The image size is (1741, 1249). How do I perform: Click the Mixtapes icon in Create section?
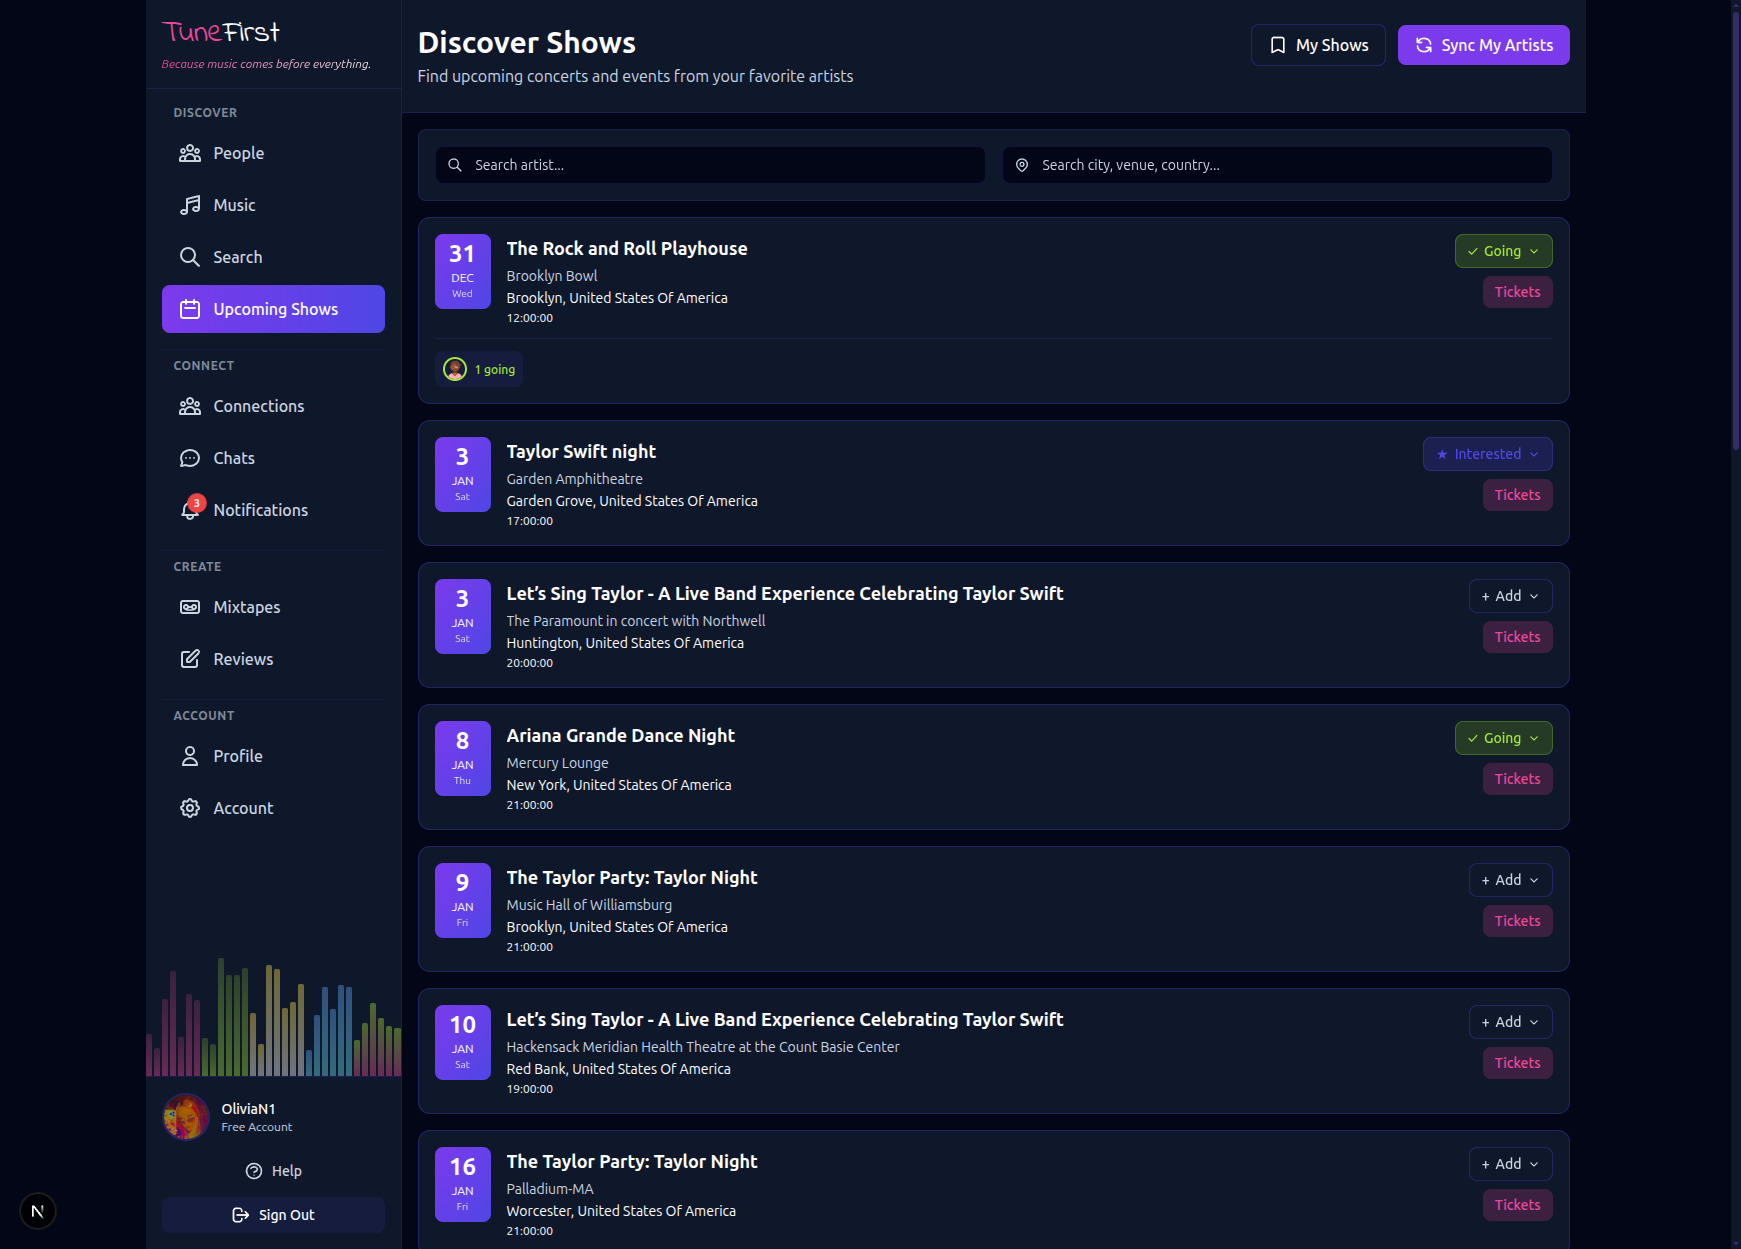[x=190, y=607]
